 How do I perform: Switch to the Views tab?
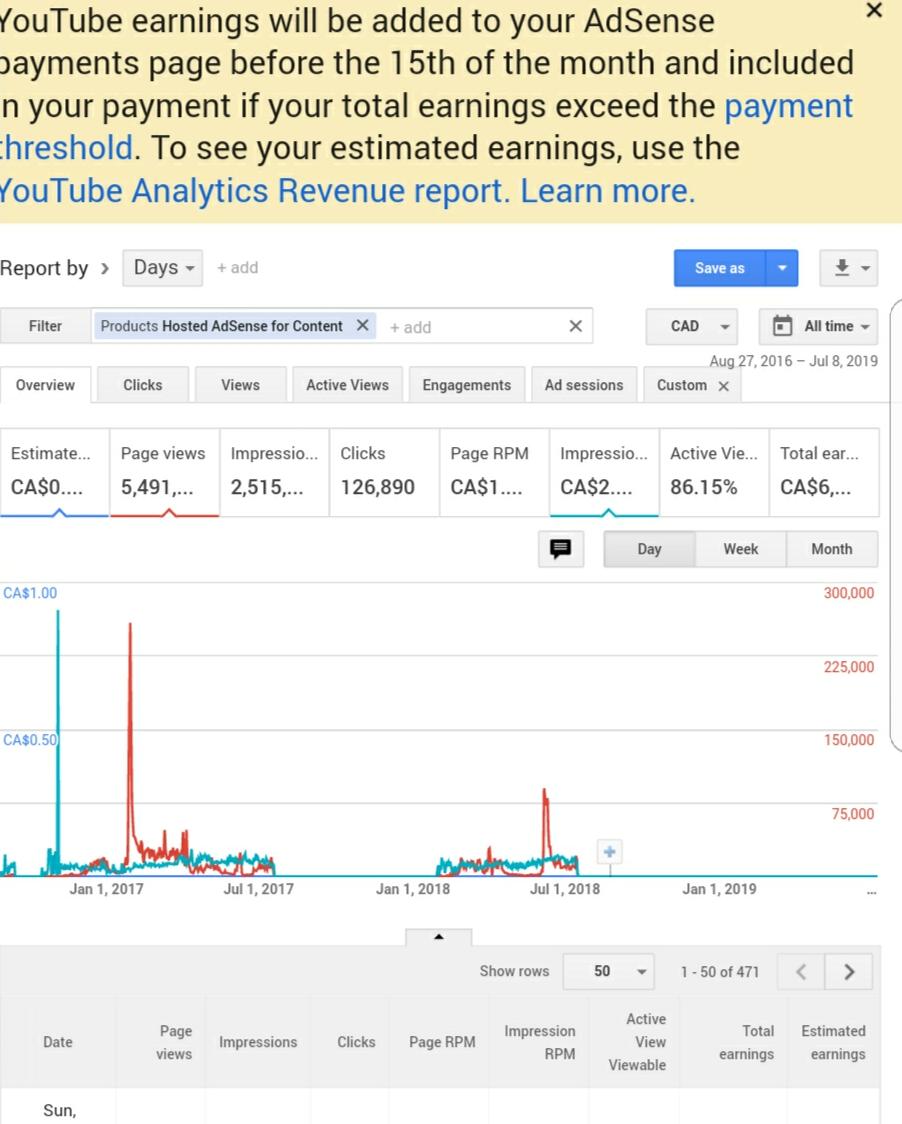click(x=240, y=385)
